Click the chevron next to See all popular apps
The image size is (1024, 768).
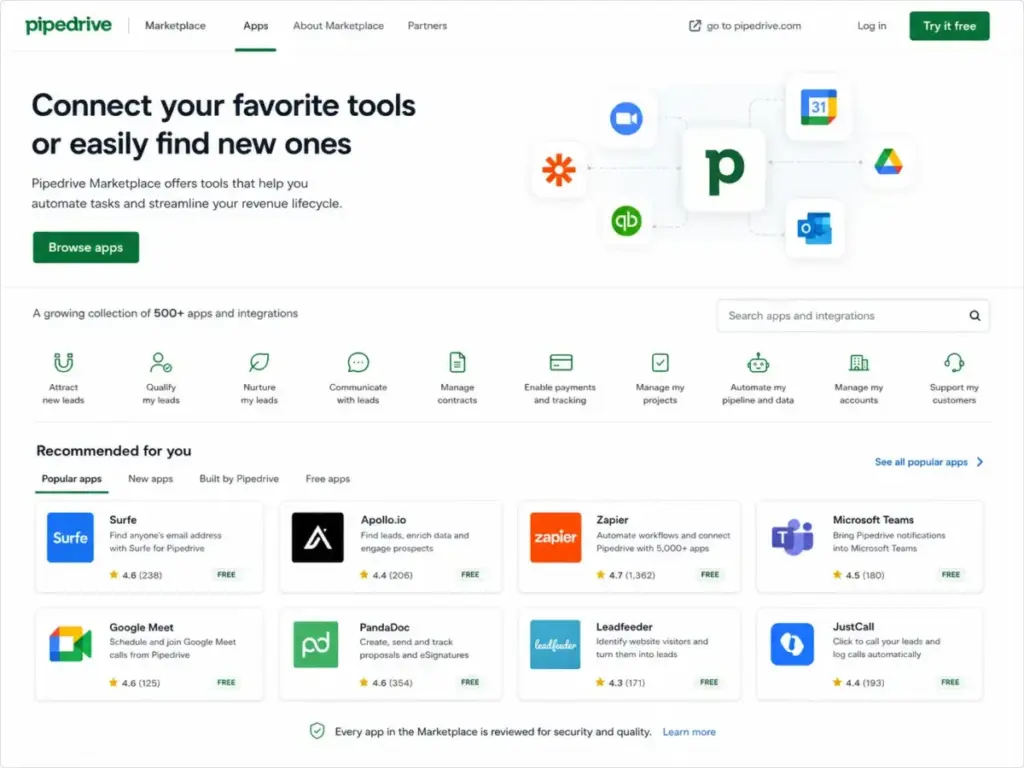point(980,462)
